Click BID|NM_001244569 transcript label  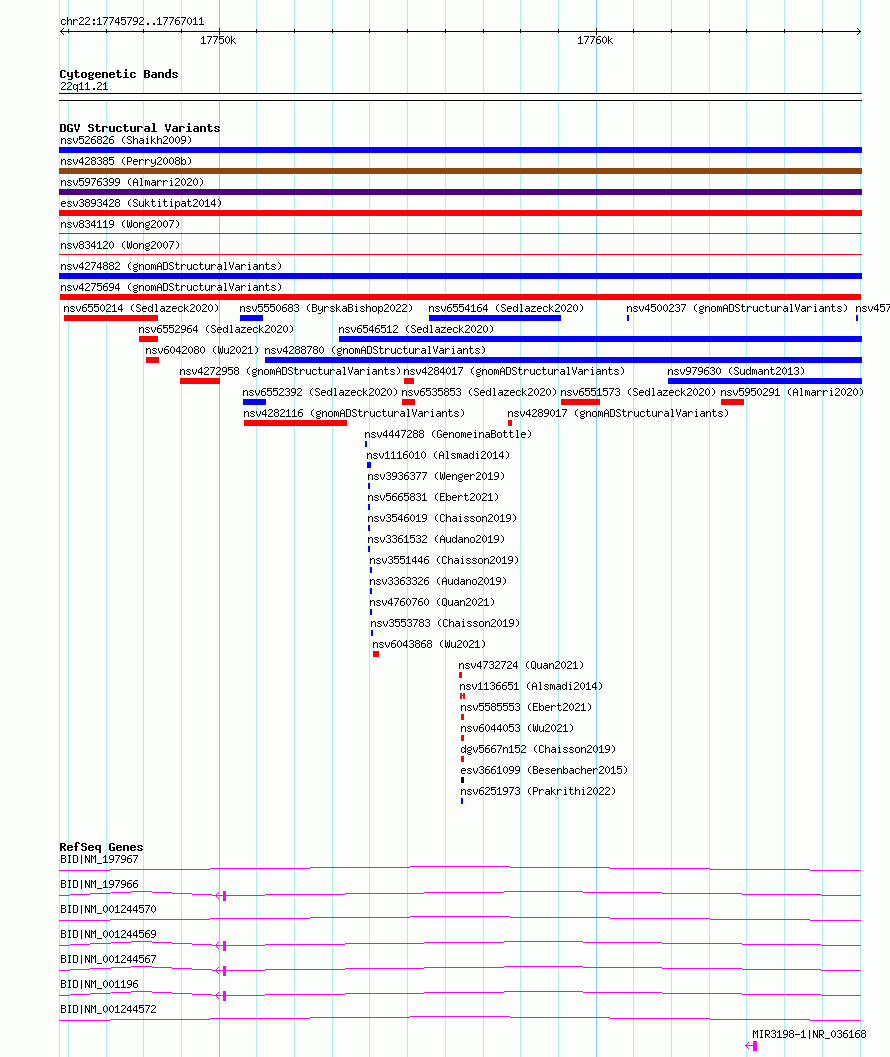click(109, 934)
